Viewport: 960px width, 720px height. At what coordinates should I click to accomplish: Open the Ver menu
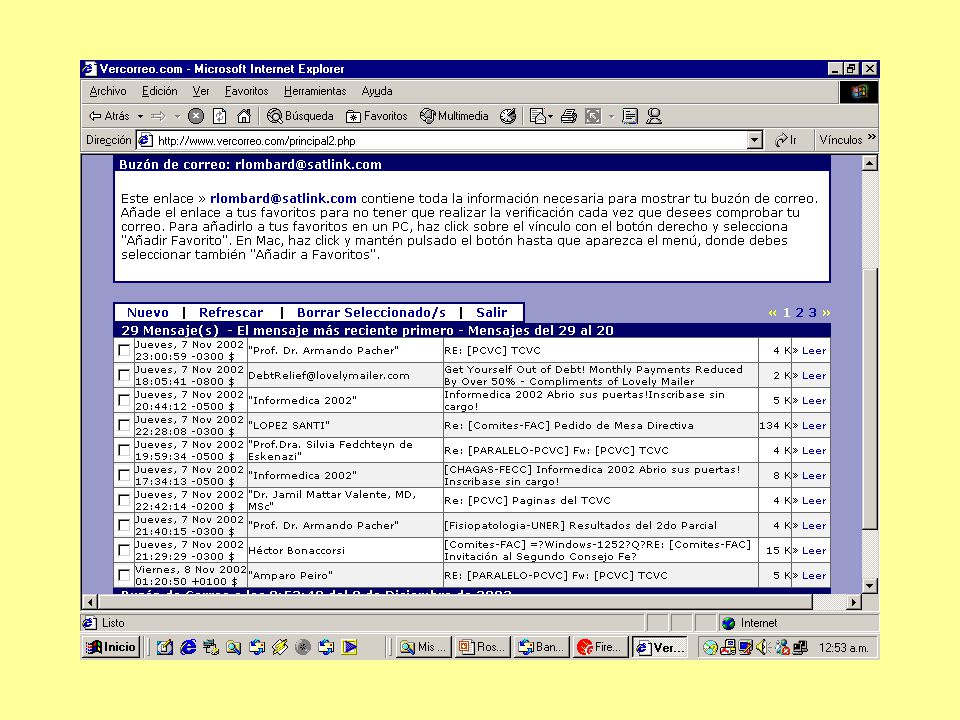(201, 91)
